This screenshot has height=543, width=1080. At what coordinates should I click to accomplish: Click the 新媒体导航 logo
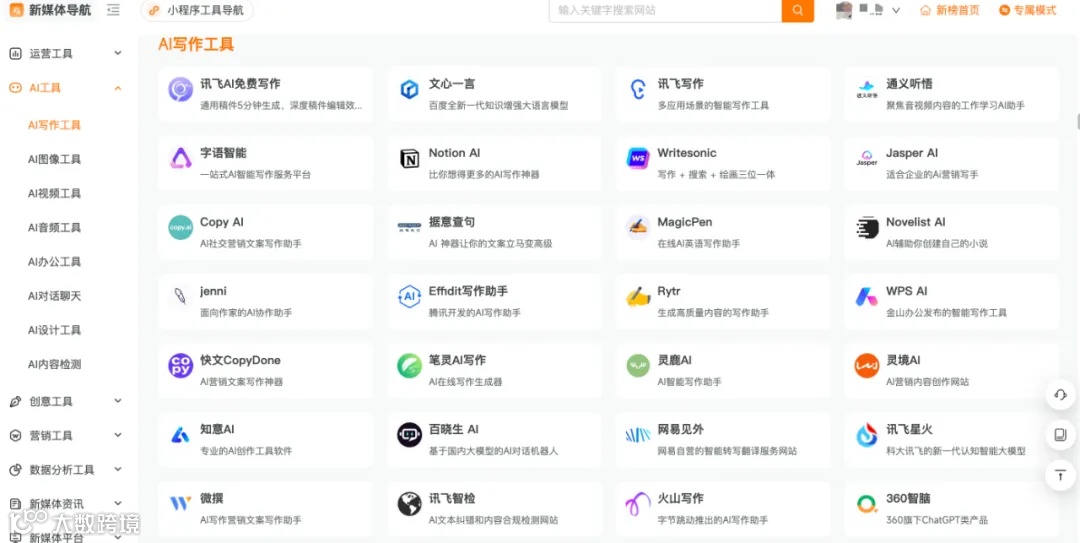point(50,10)
